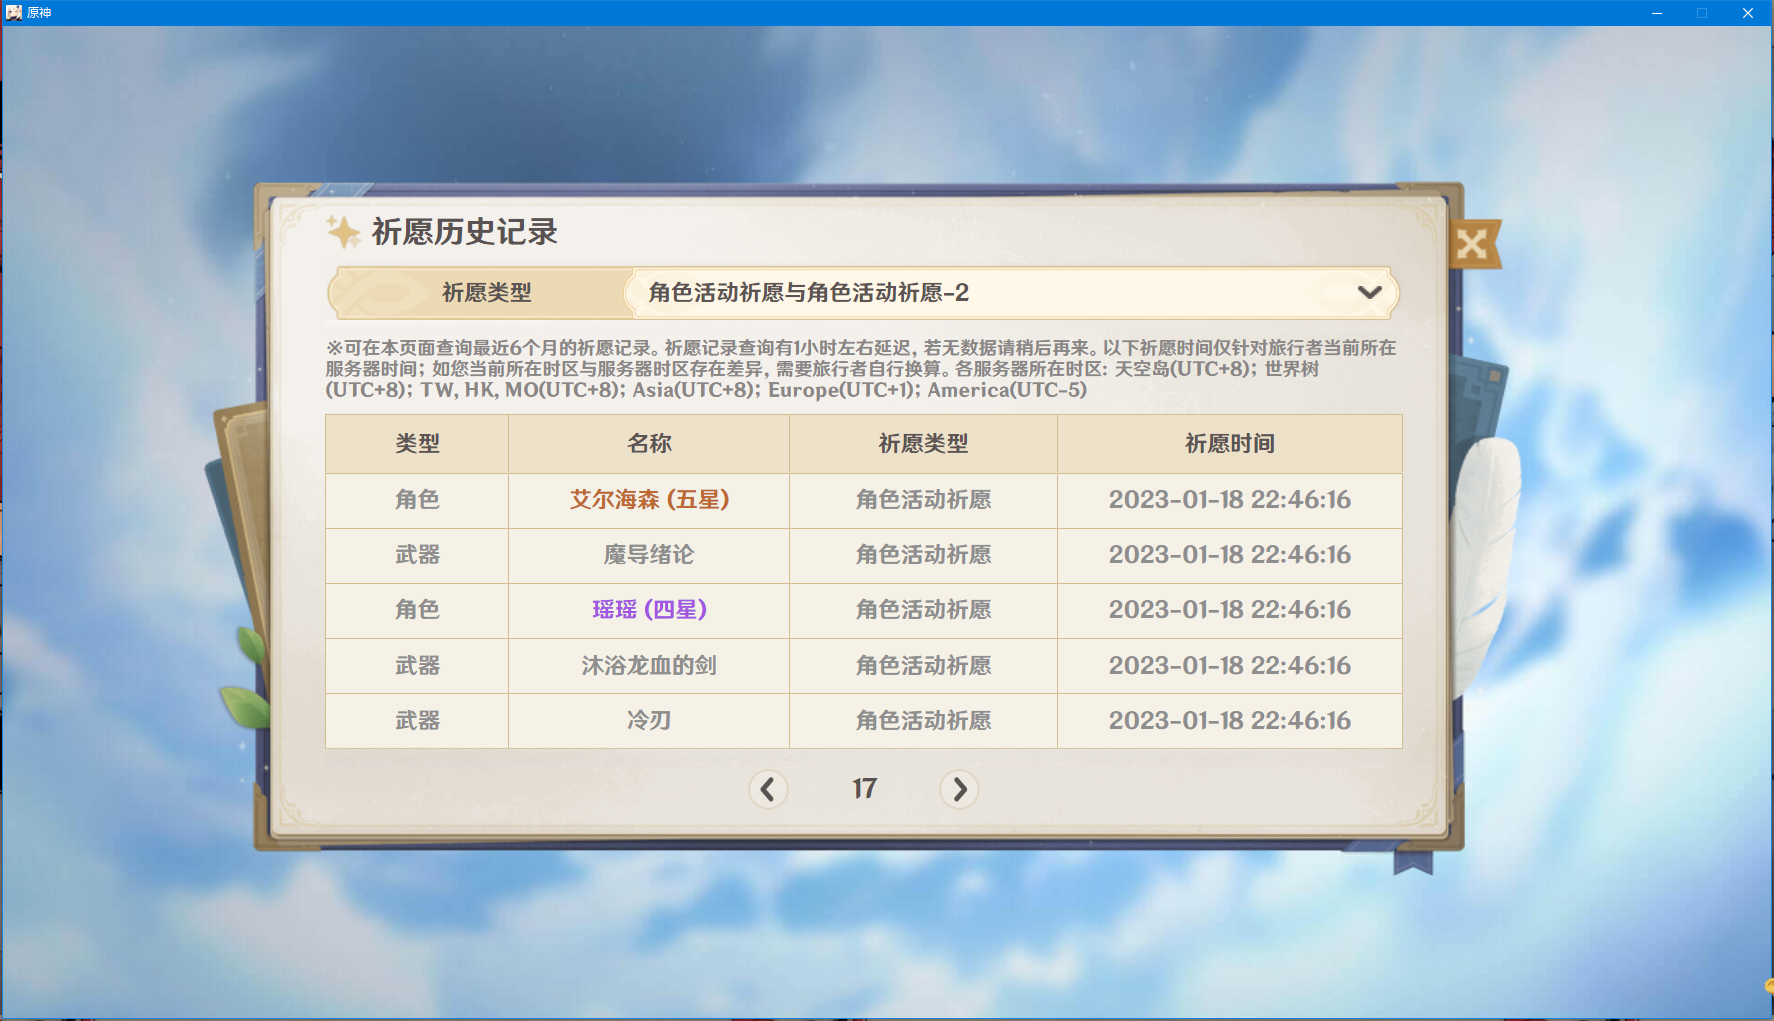Image resolution: width=1774 pixels, height=1021 pixels.
Task: Click the 魔导绪论 weapon row
Action: pyautogui.click(x=863, y=555)
